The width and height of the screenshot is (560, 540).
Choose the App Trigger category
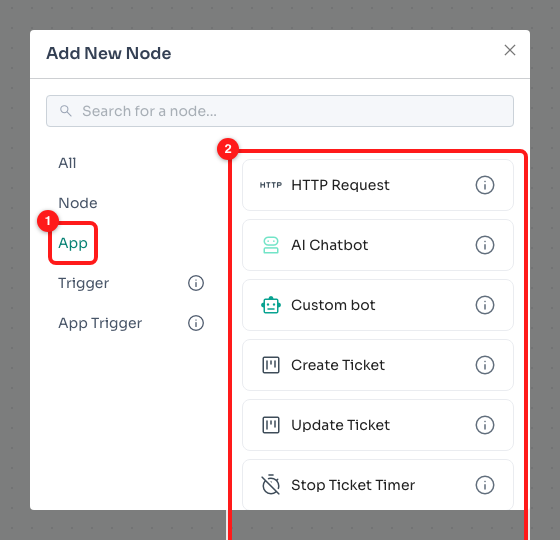(x=100, y=323)
